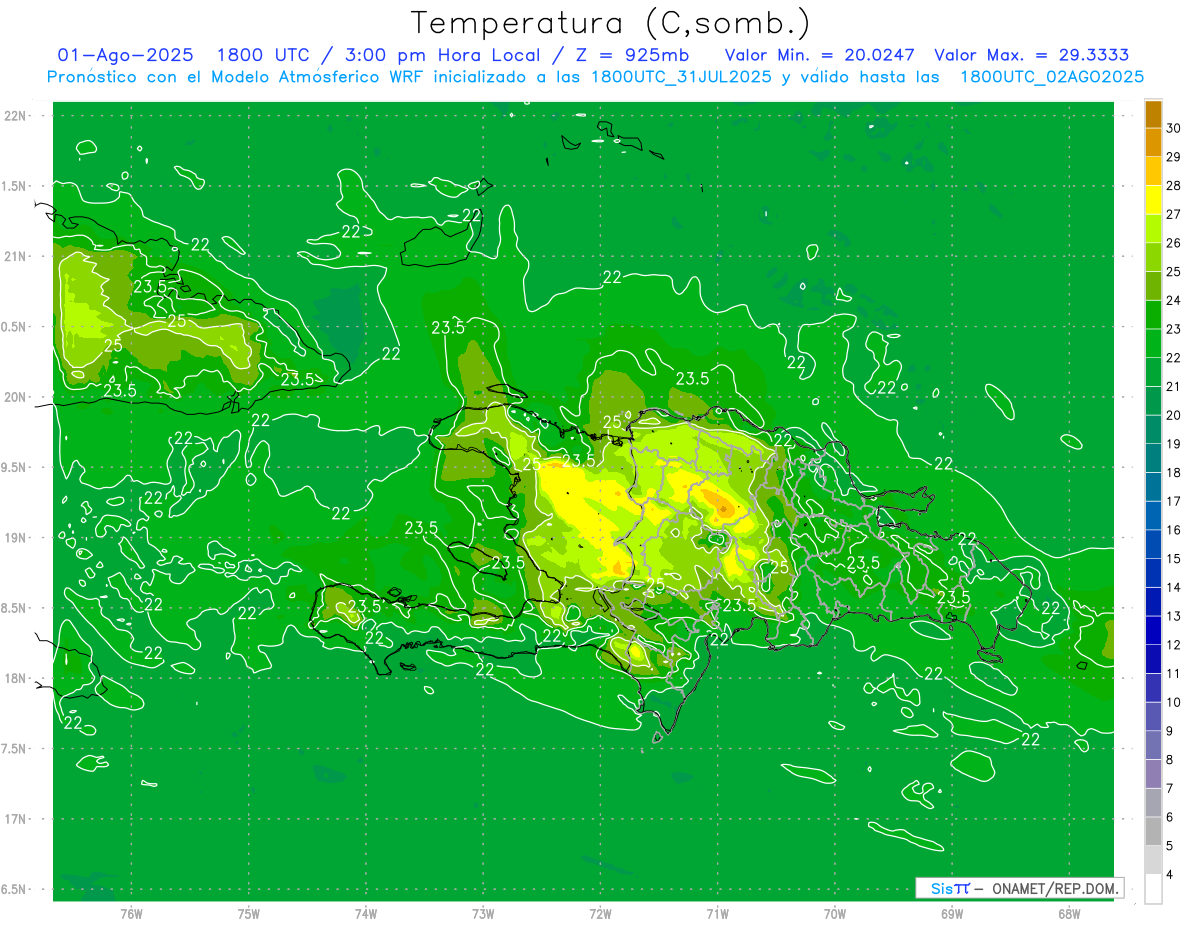This screenshot has width=1200, height=927.
Task: Click the '22N' latitude axis label
Action: click(16, 115)
